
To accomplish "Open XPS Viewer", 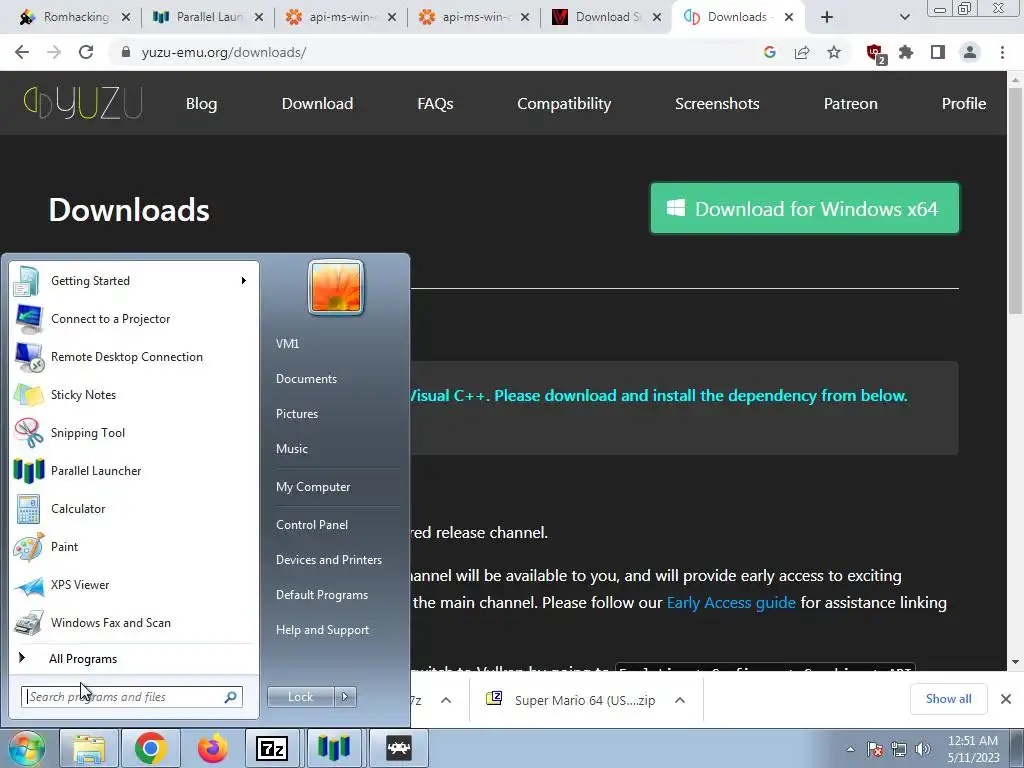I will coord(134,584).
